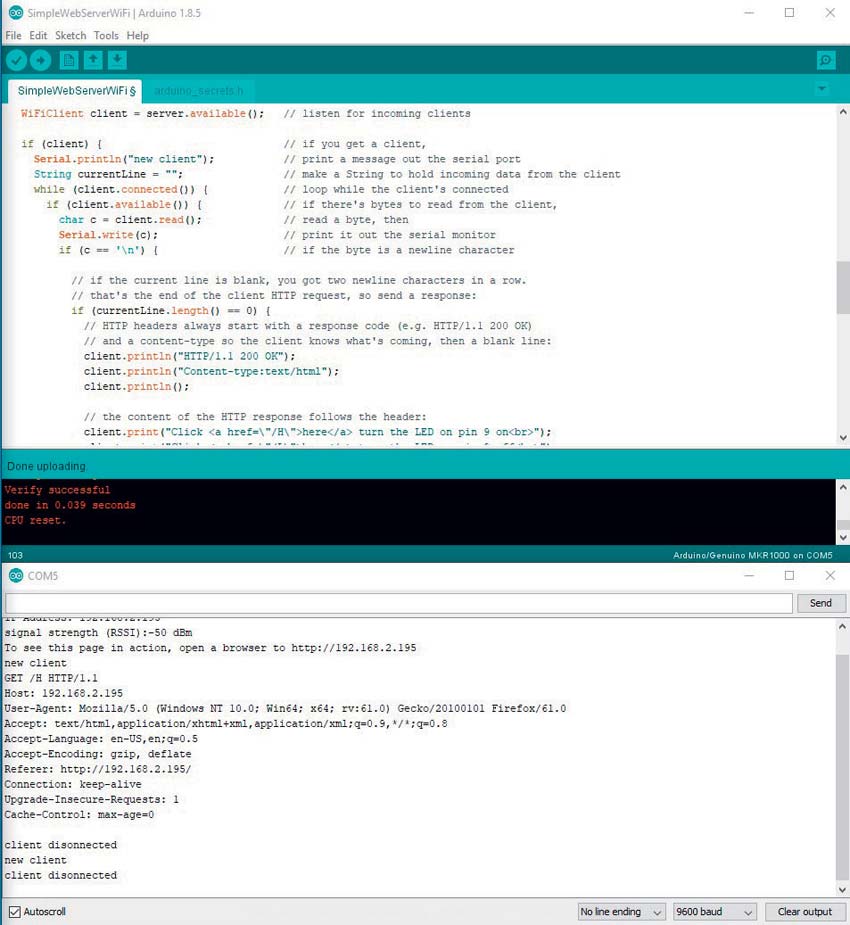This screenshot has width=850, height=925.
Task: Open the File menu
Action: coord(13,35)
